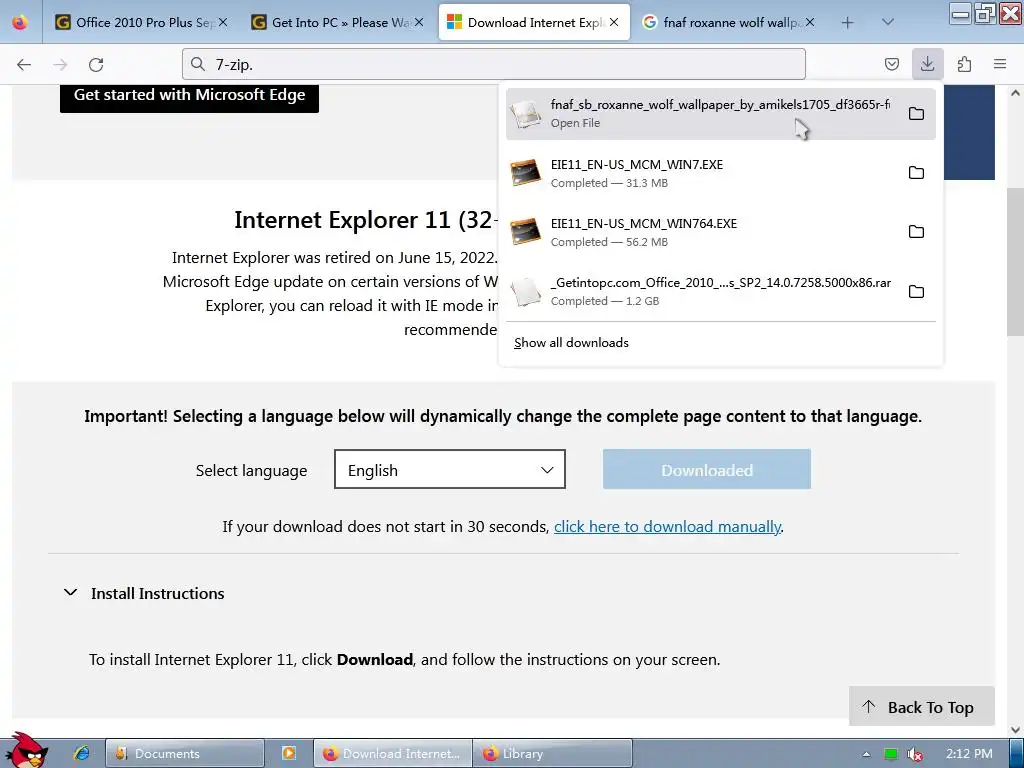Click the green network tray icon
1024x768 pixels.
891,754
